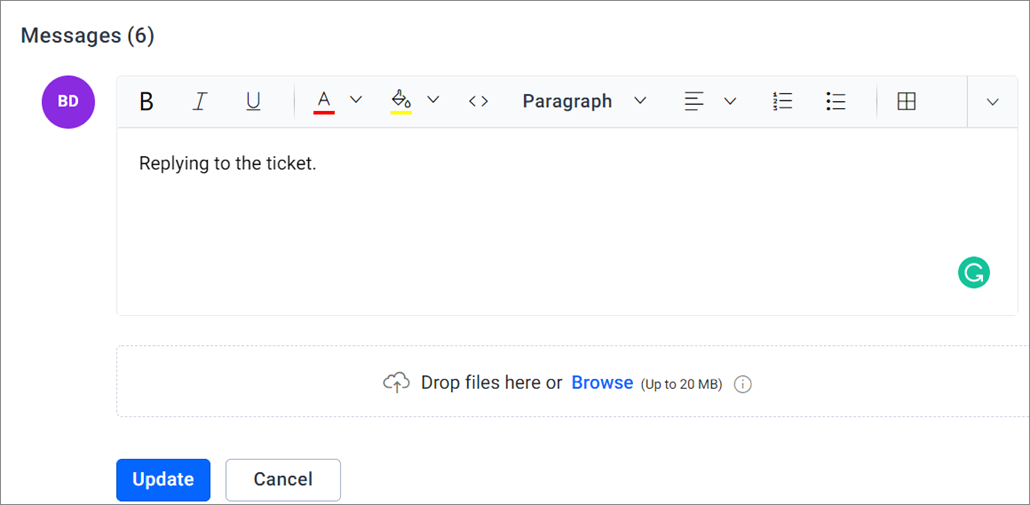Screen dimensions: 1030x505
Task: Insert a bulleted list
Action: (836, 101)
